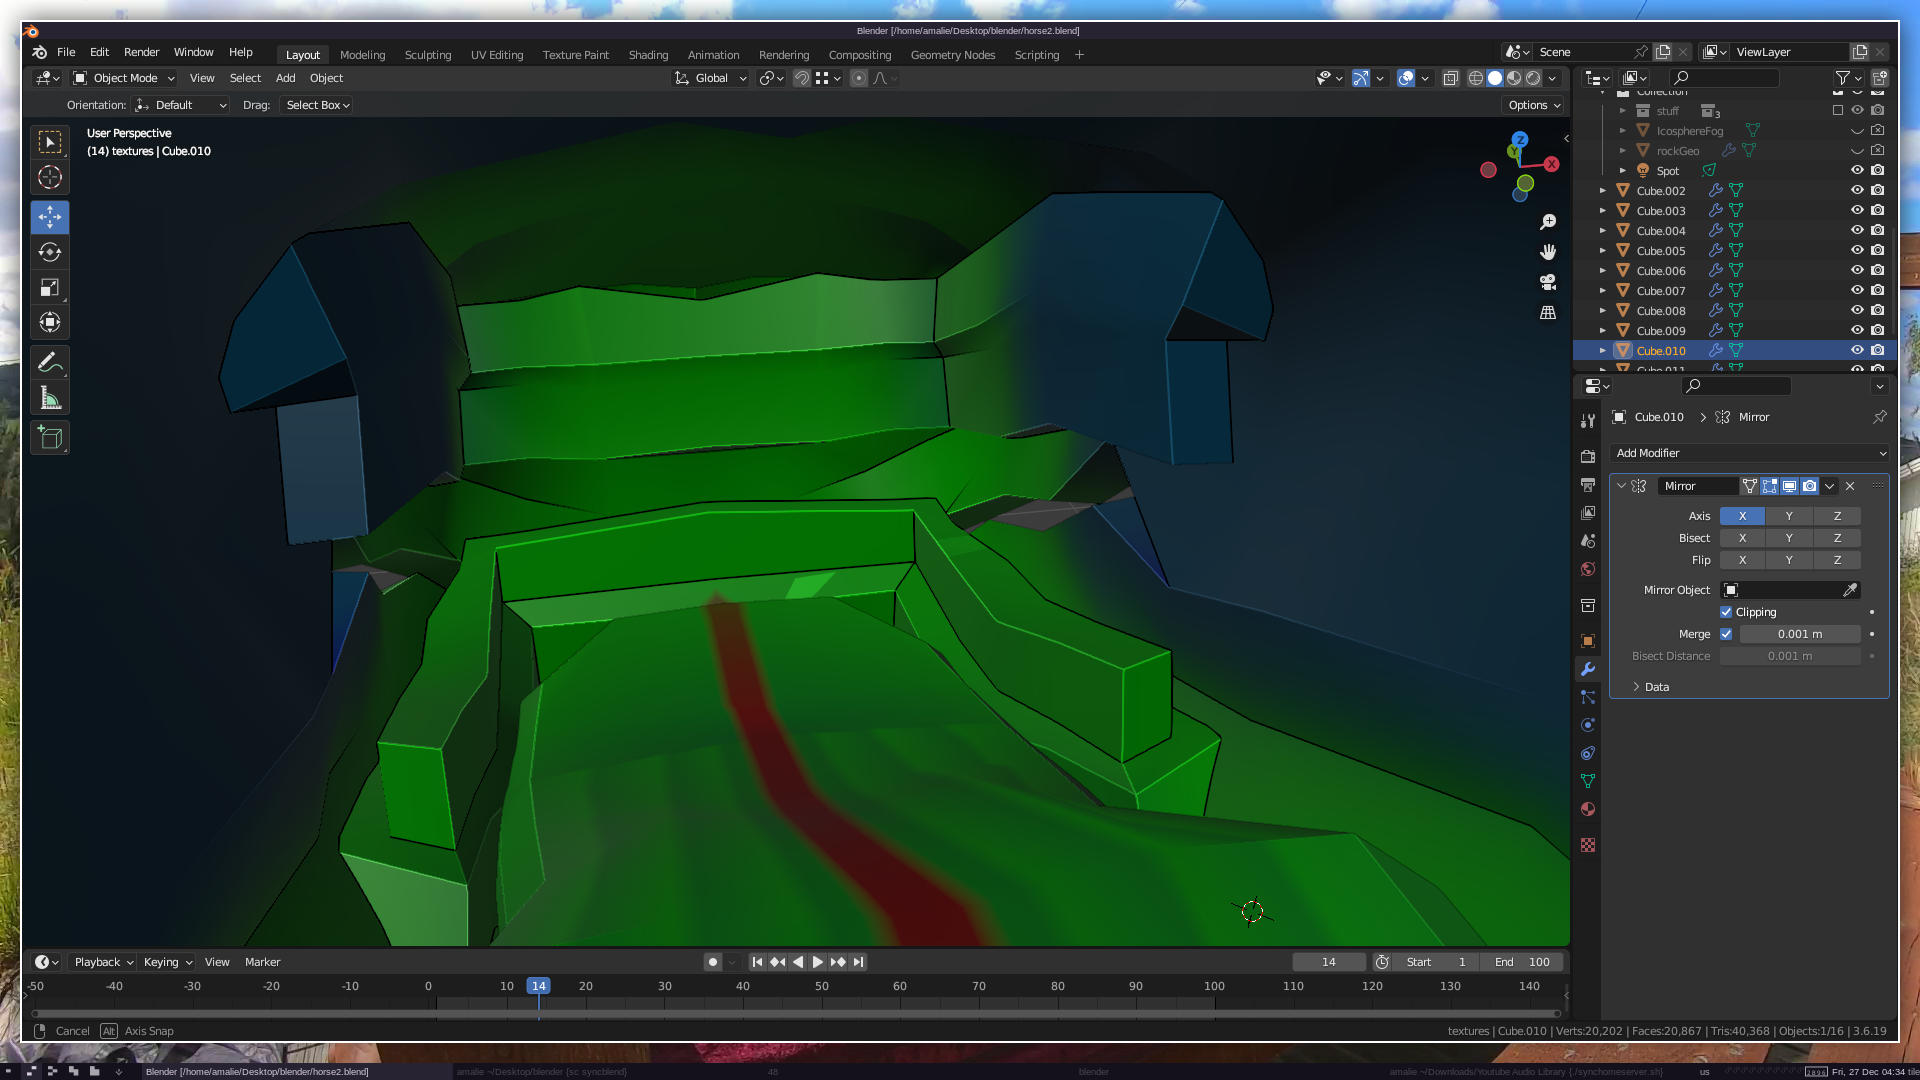1920x1080 pixels.
Task: Open the Object Mode dropdown
Action: click(x=125, y=78)
